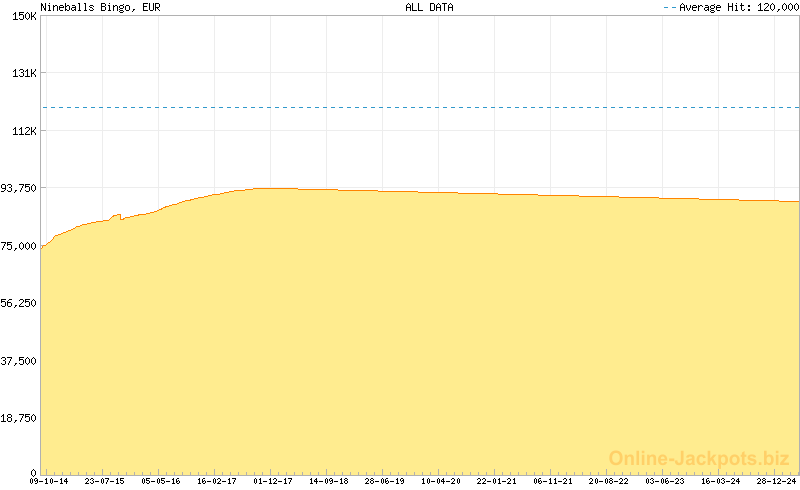Click the 37,500 y-axis label

pos(20,360)
